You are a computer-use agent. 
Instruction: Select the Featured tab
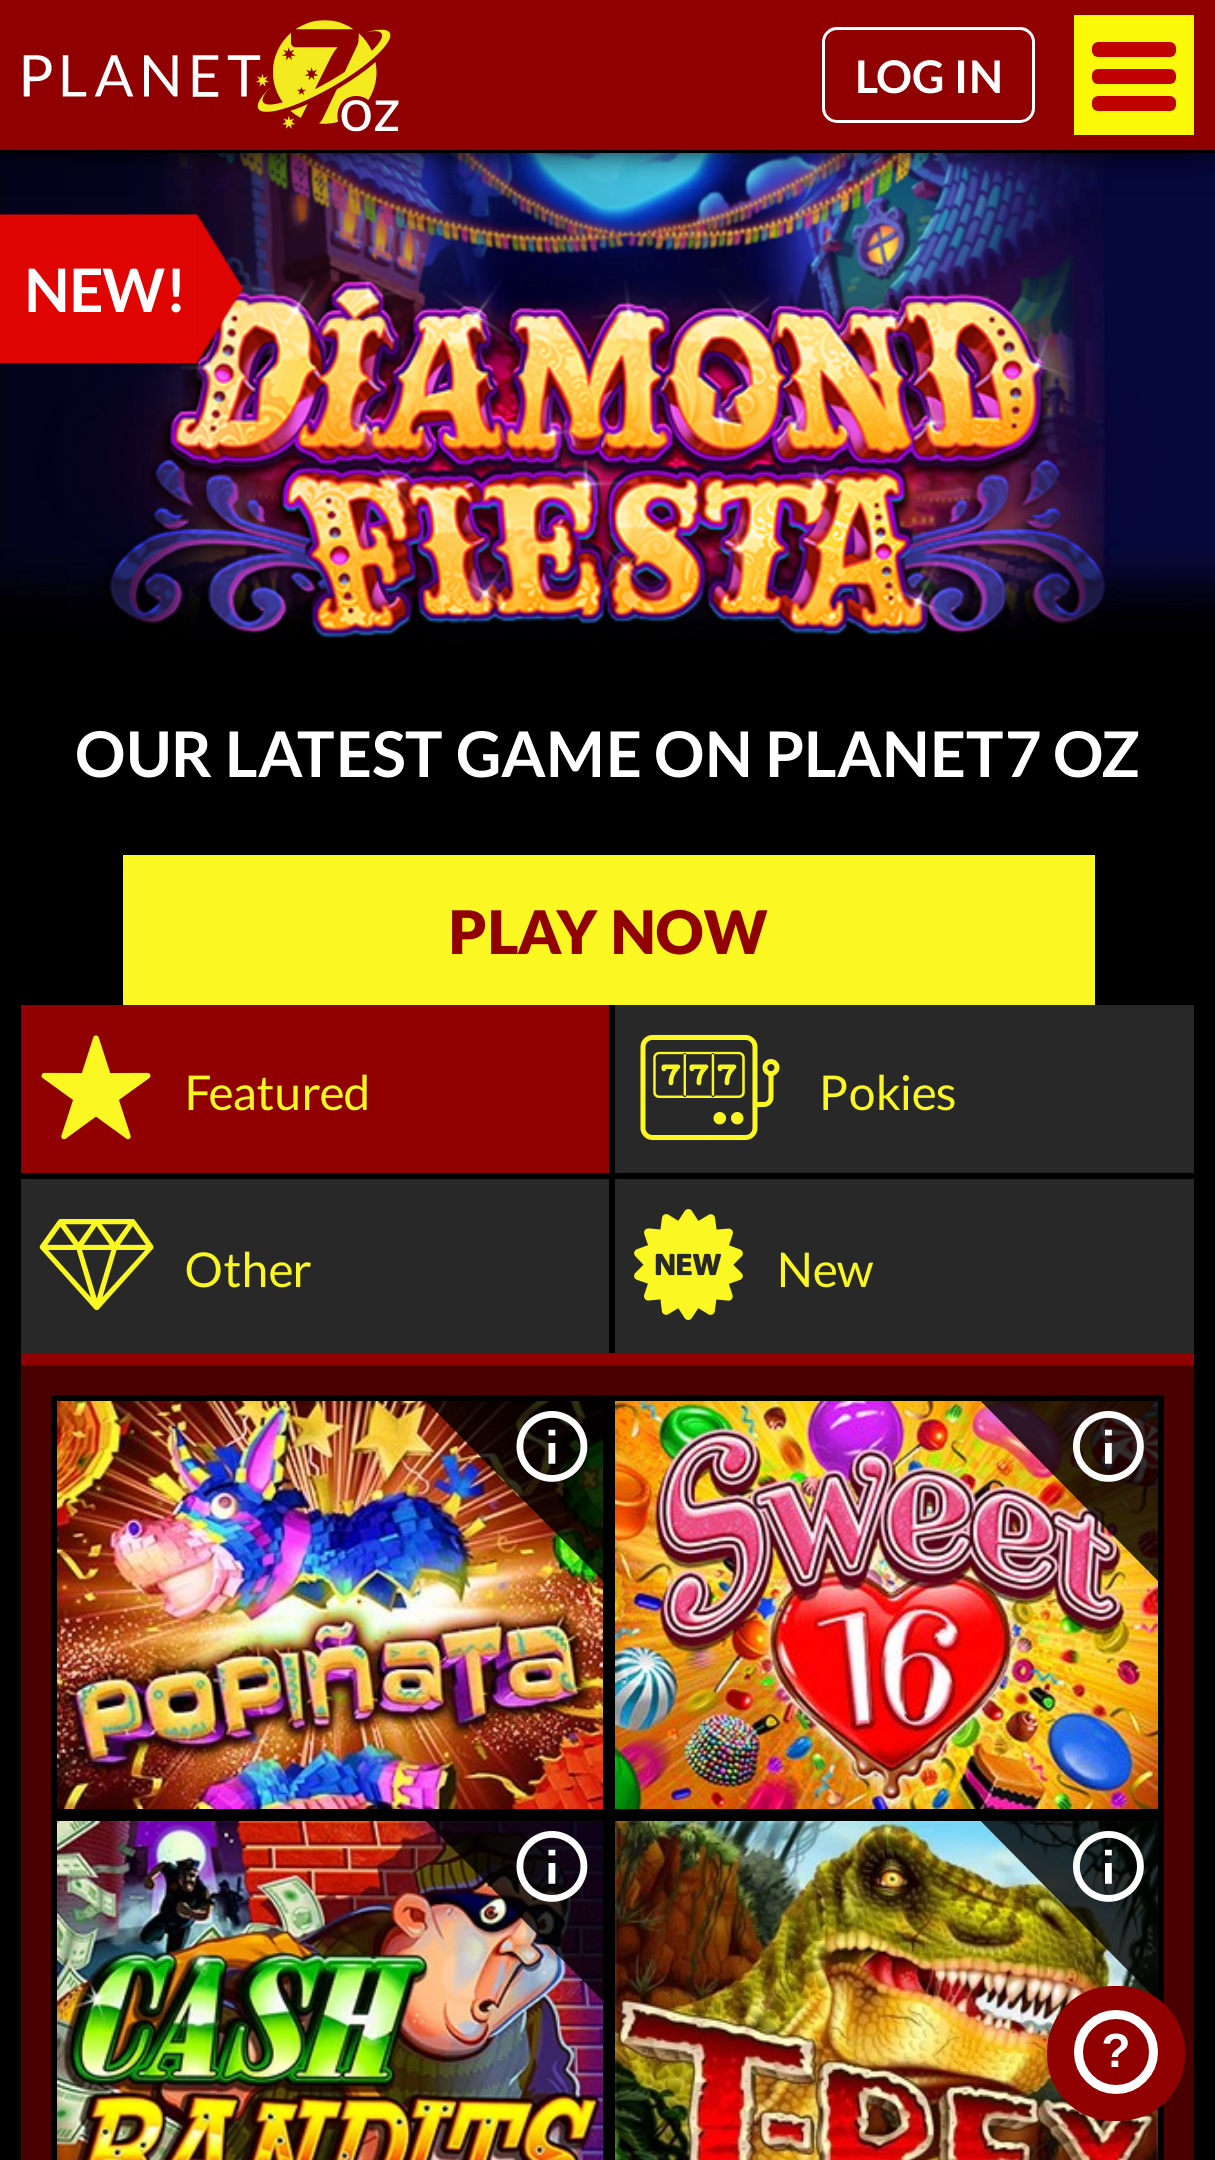tap(315, 1089)
